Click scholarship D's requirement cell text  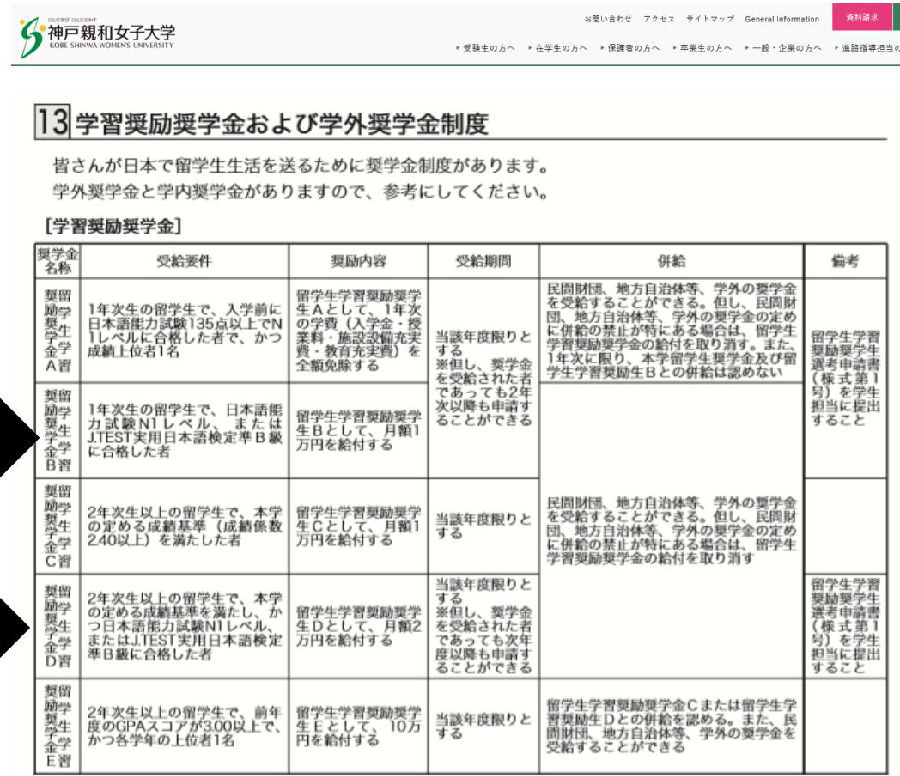point(185,626)
